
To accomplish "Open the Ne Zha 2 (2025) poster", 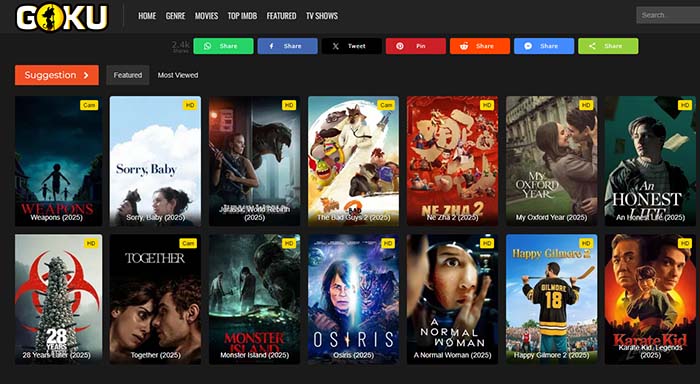I will (x=452, y=161).
